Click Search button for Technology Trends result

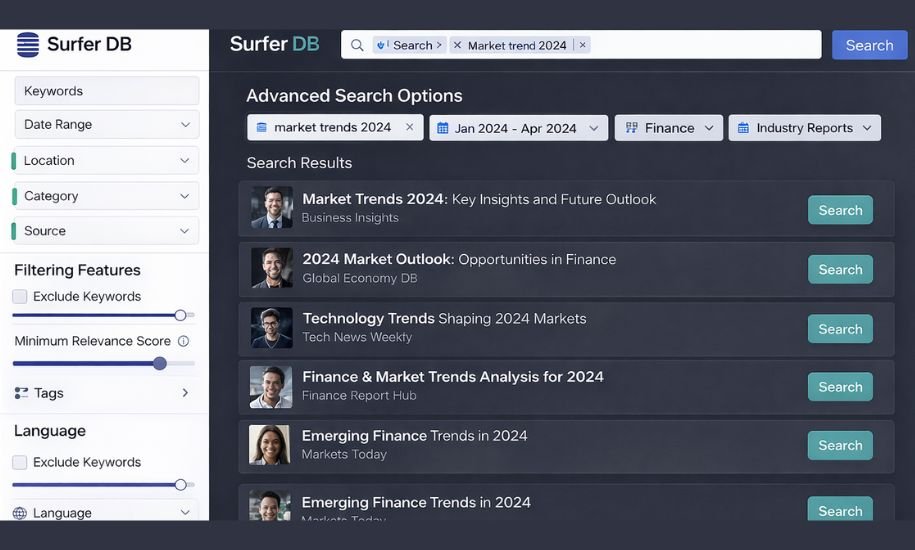coord(840,329)
